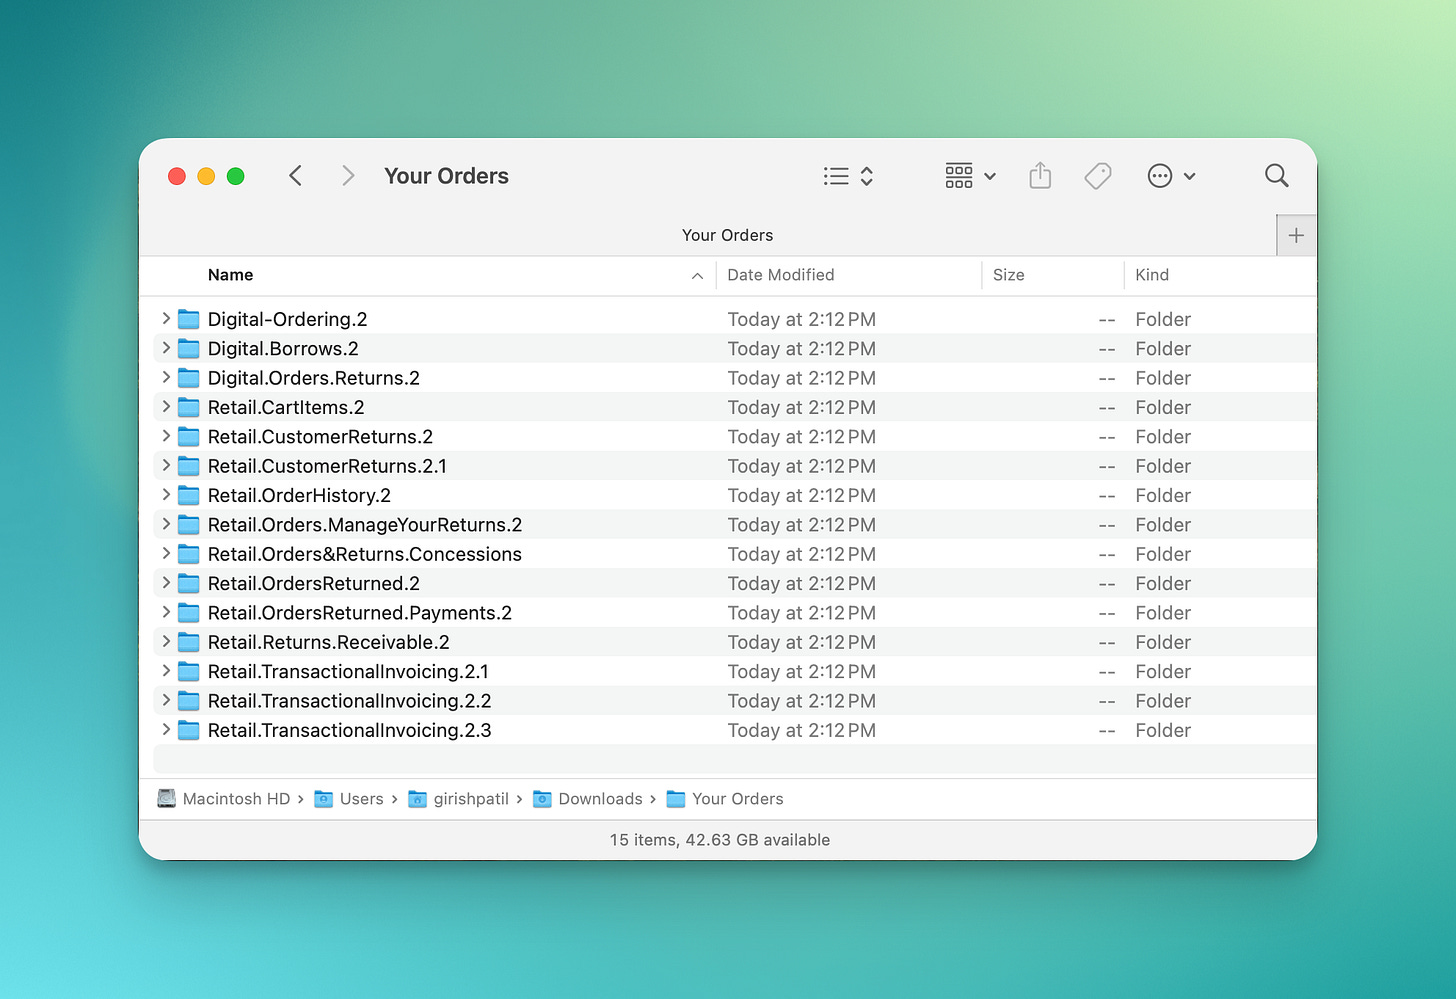Toggle the Name sort direction arrow
1456x999 pixels.
[697, 276]
